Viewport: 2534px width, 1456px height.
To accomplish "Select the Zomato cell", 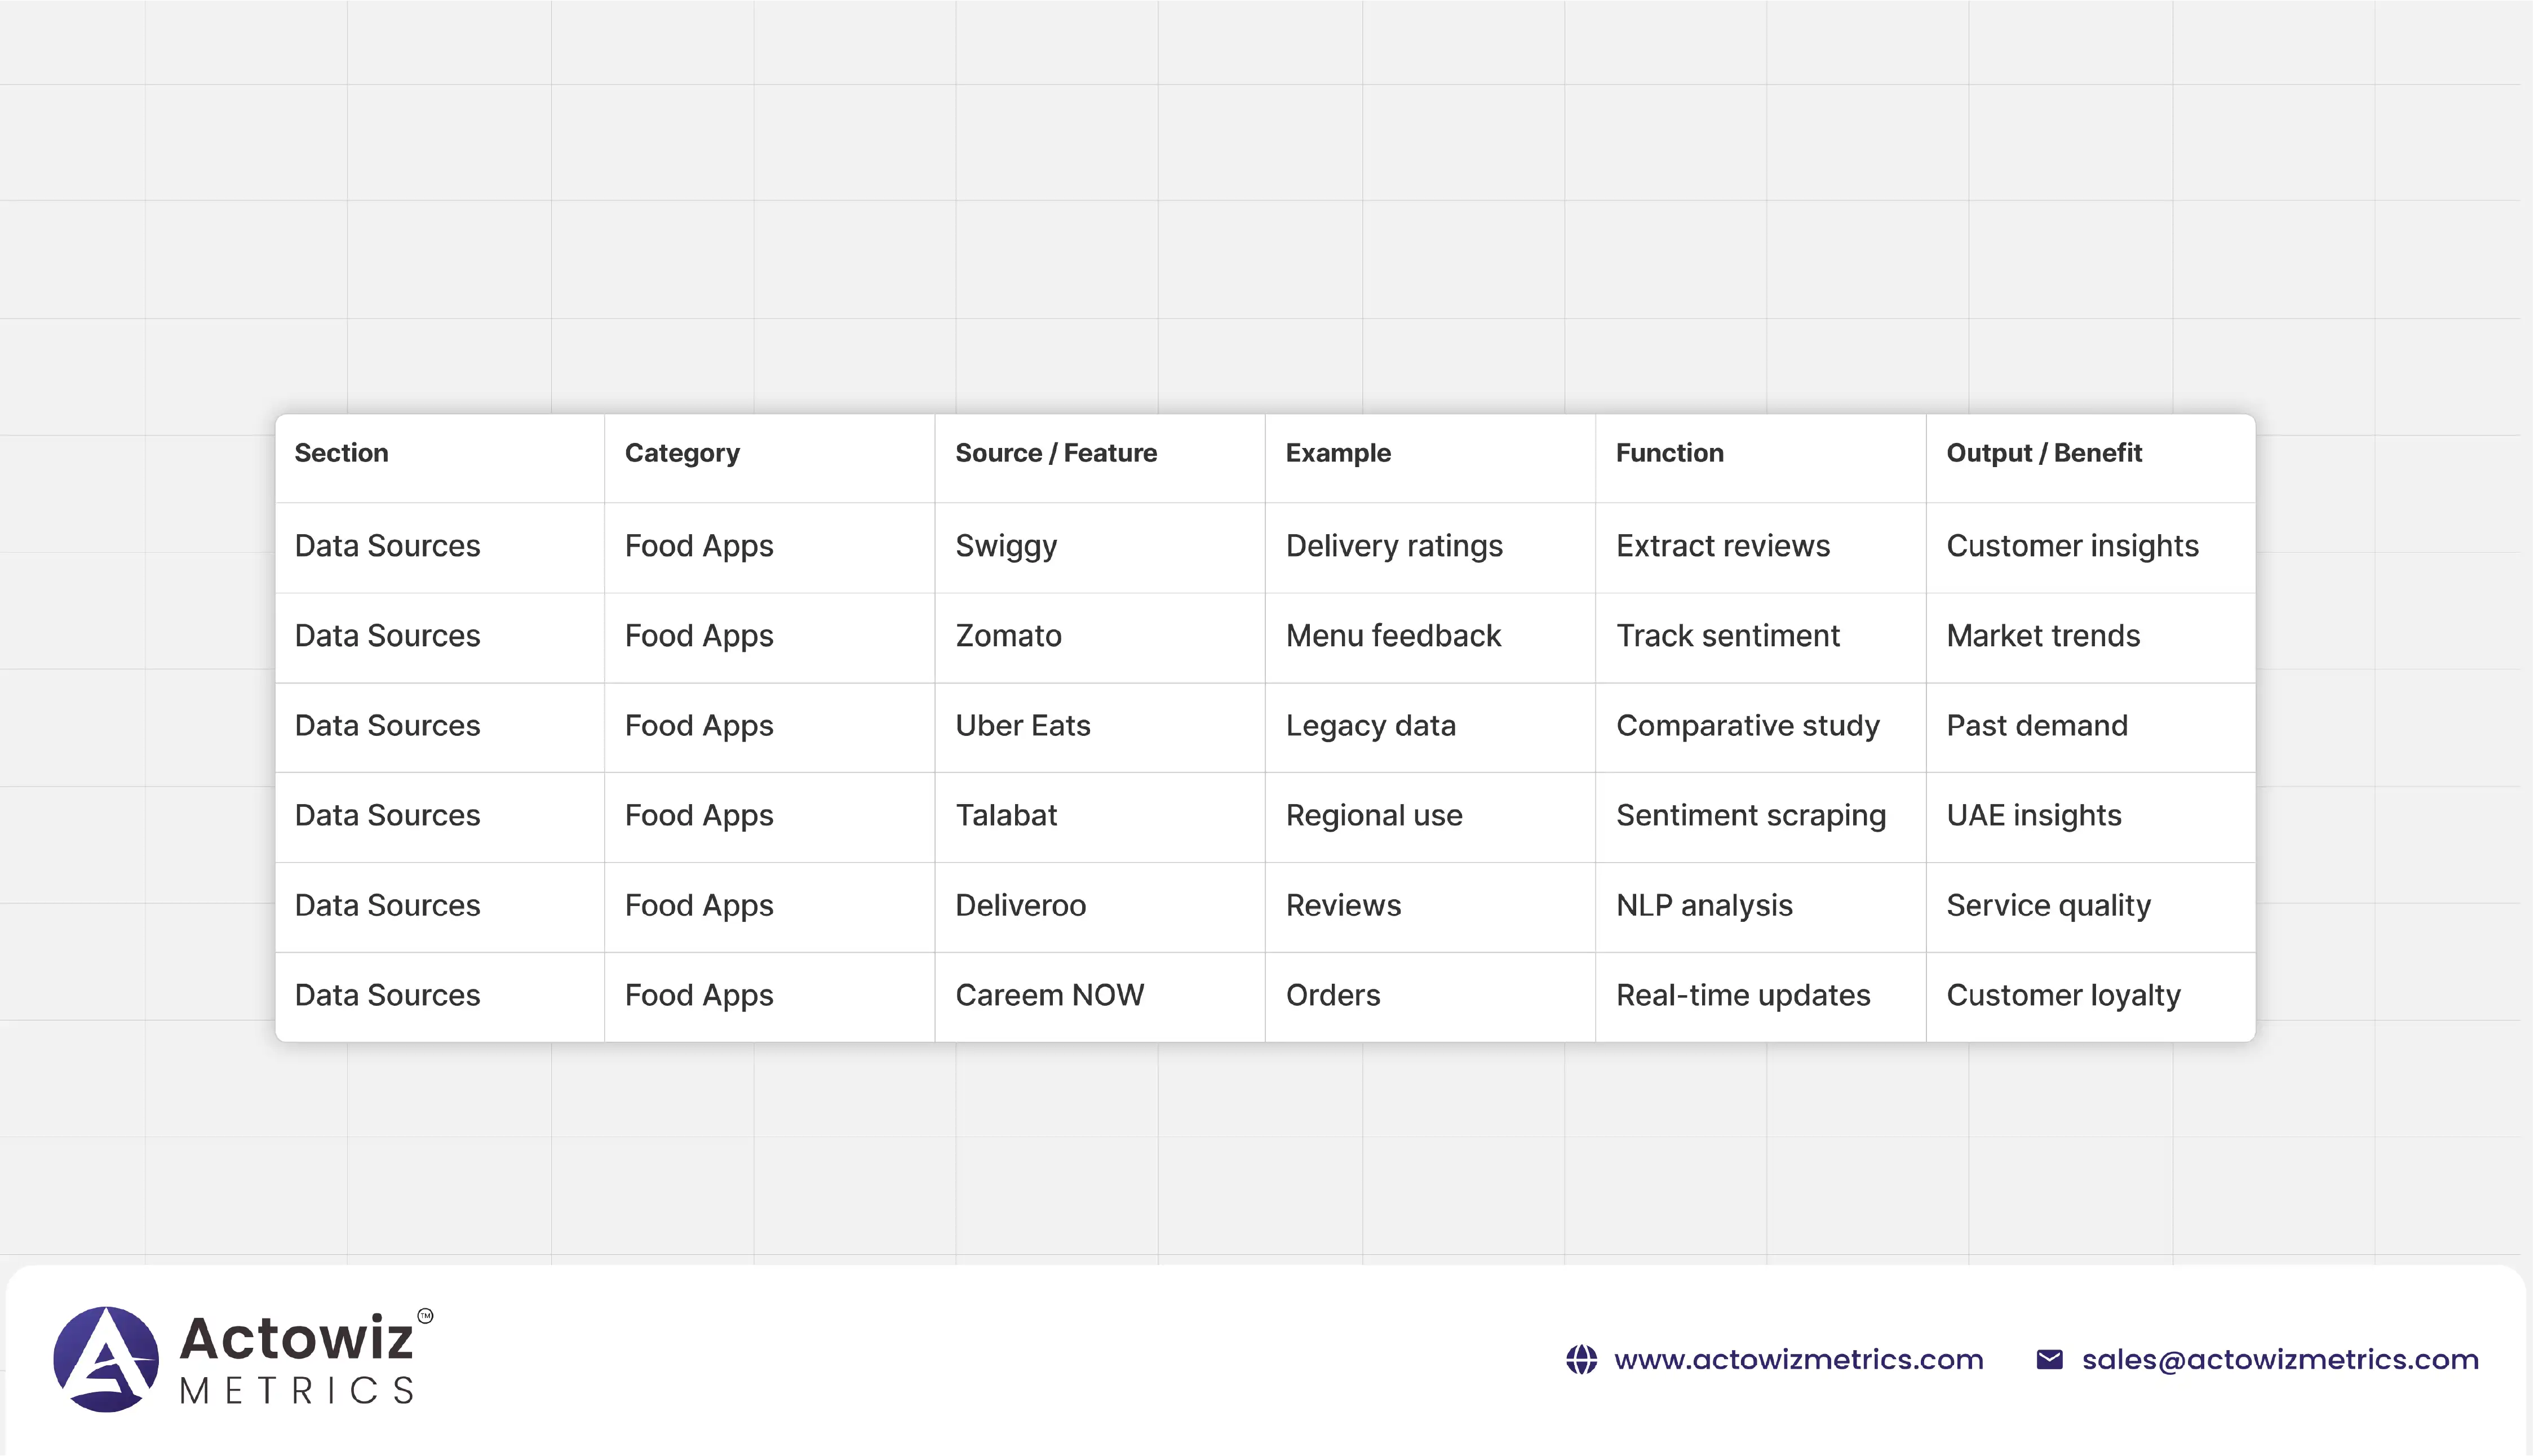I will click(x=1008, y=636).
